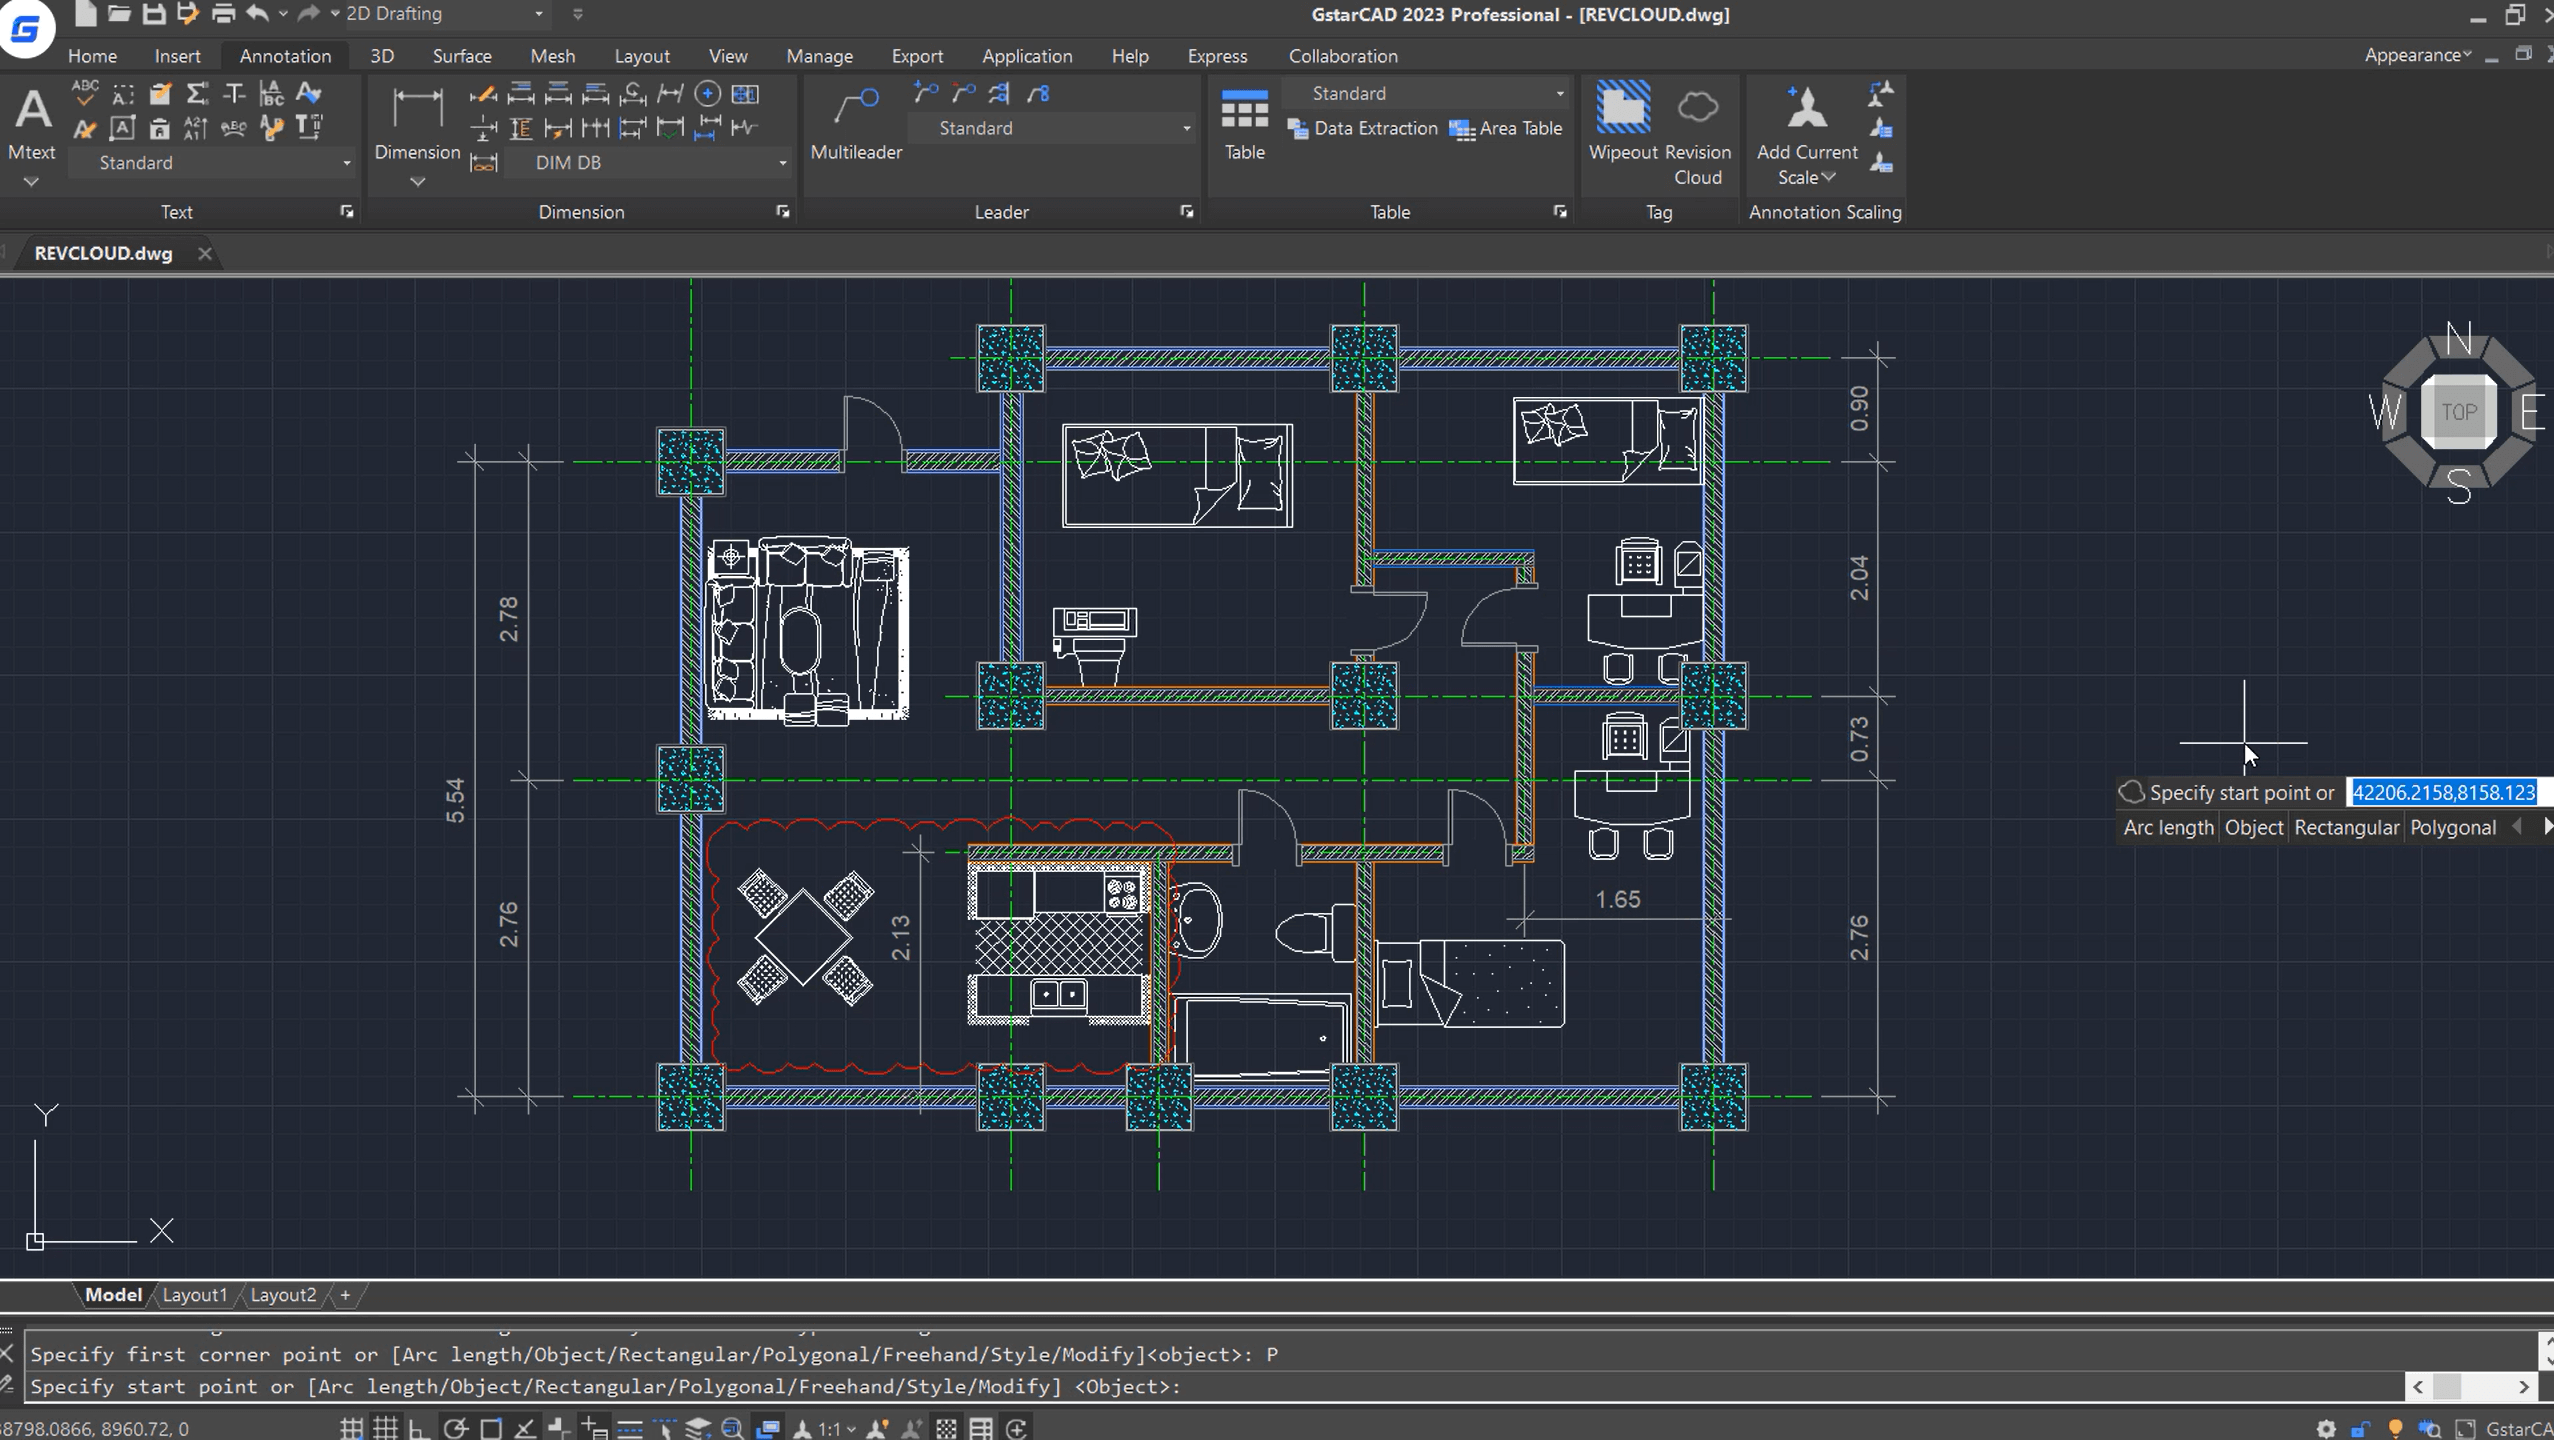Toggle object snap tracking in status bar
2554x1442 pixels.
[x=525, y=1429]
